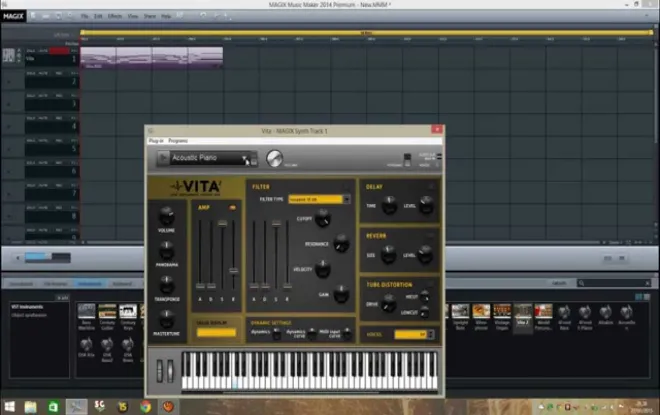This screenshot has width=660, height=415.
Task: Click the search field in media pool
Action: [x=615, y=283]
